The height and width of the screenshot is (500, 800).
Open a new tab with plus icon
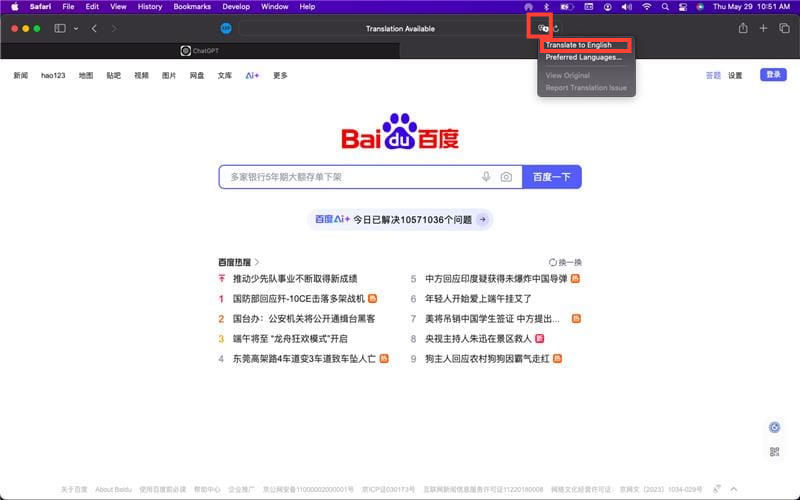764,28
